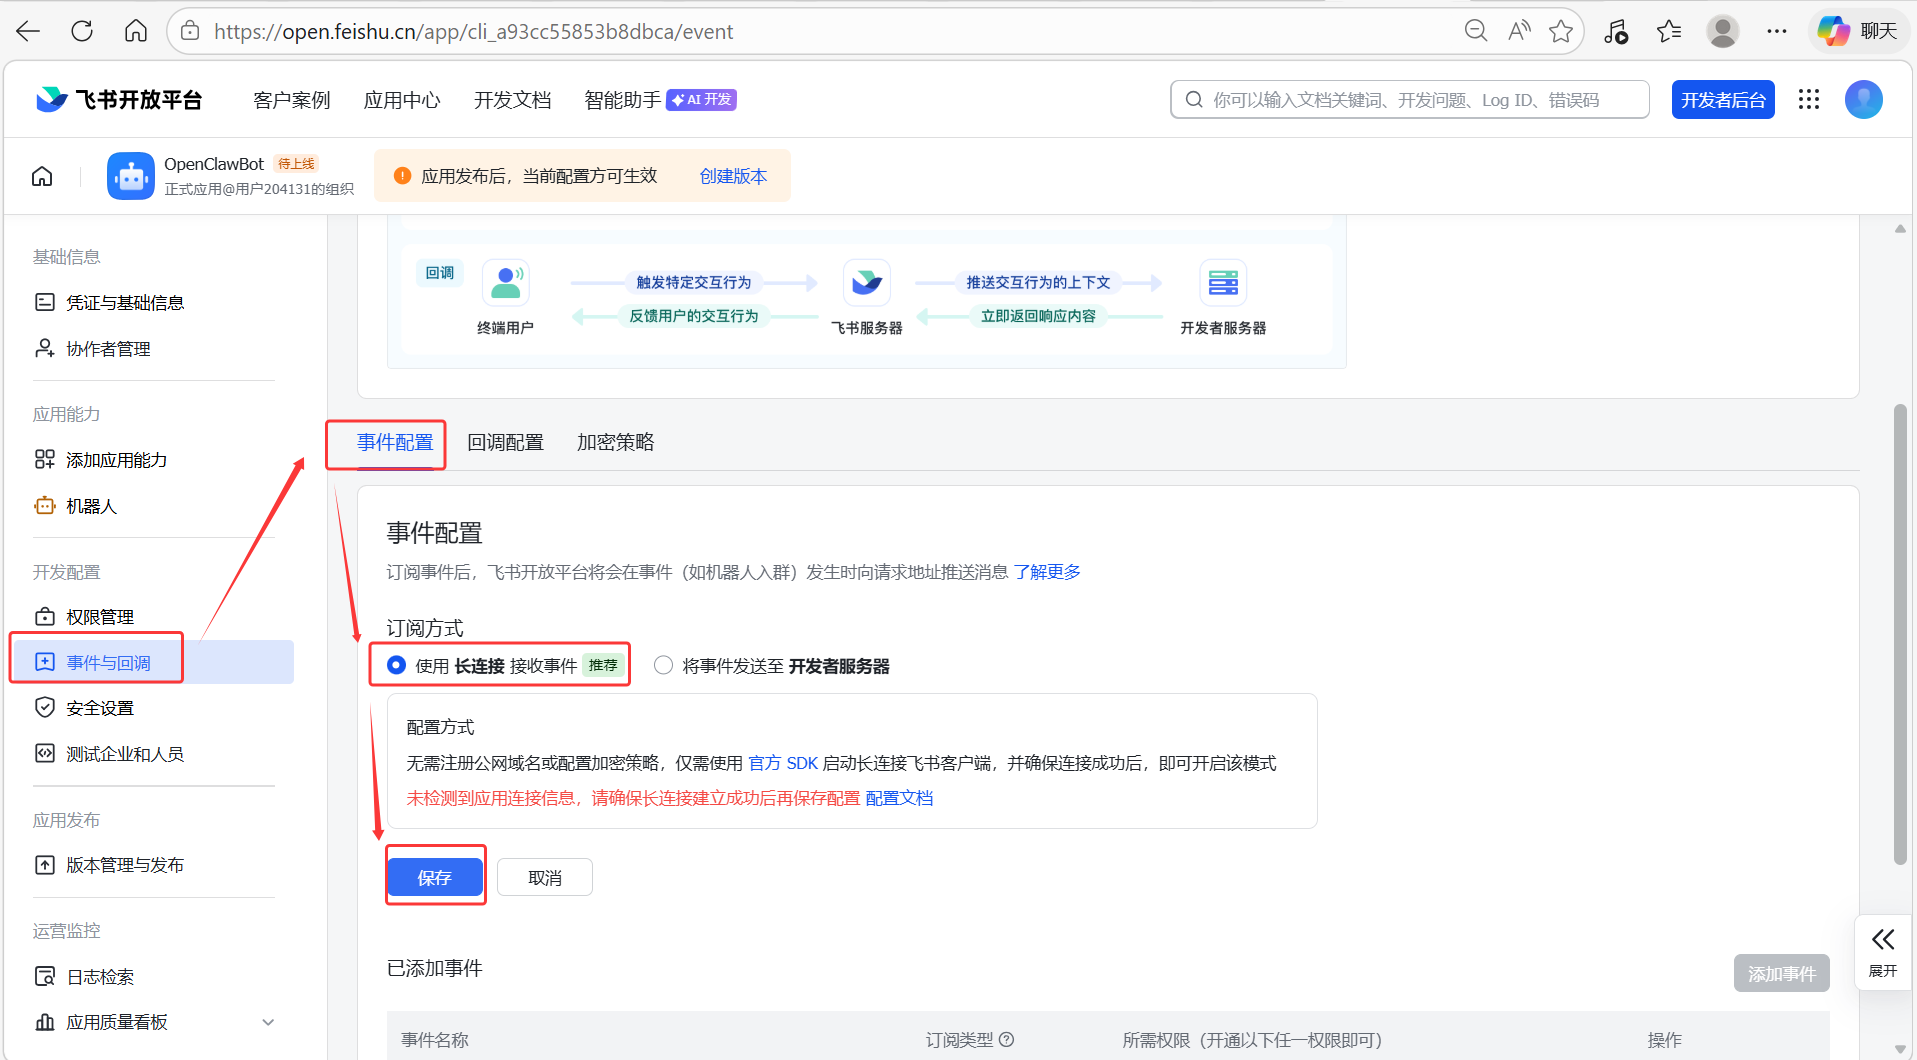Viewport: 1917px width, 1060px height.
Task: Reload the page with the refresh icon
Action: [x=82, y=31]
